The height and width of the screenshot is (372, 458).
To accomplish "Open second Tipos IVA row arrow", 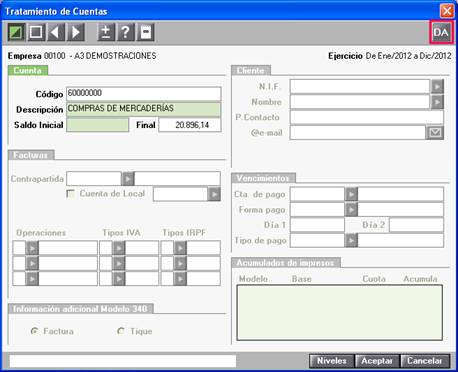I will [x=119, y=263].
